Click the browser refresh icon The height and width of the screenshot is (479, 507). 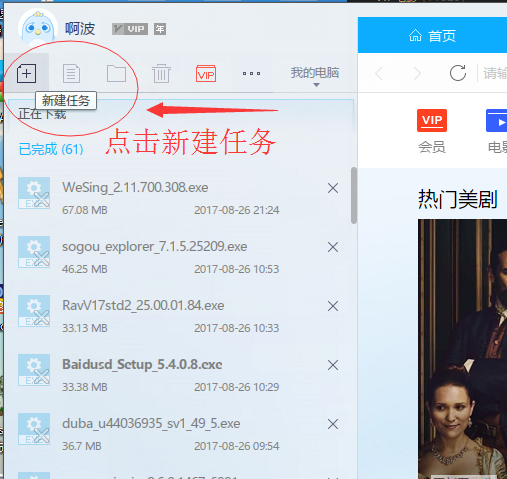pyautogui.click(x=458, y=73)
